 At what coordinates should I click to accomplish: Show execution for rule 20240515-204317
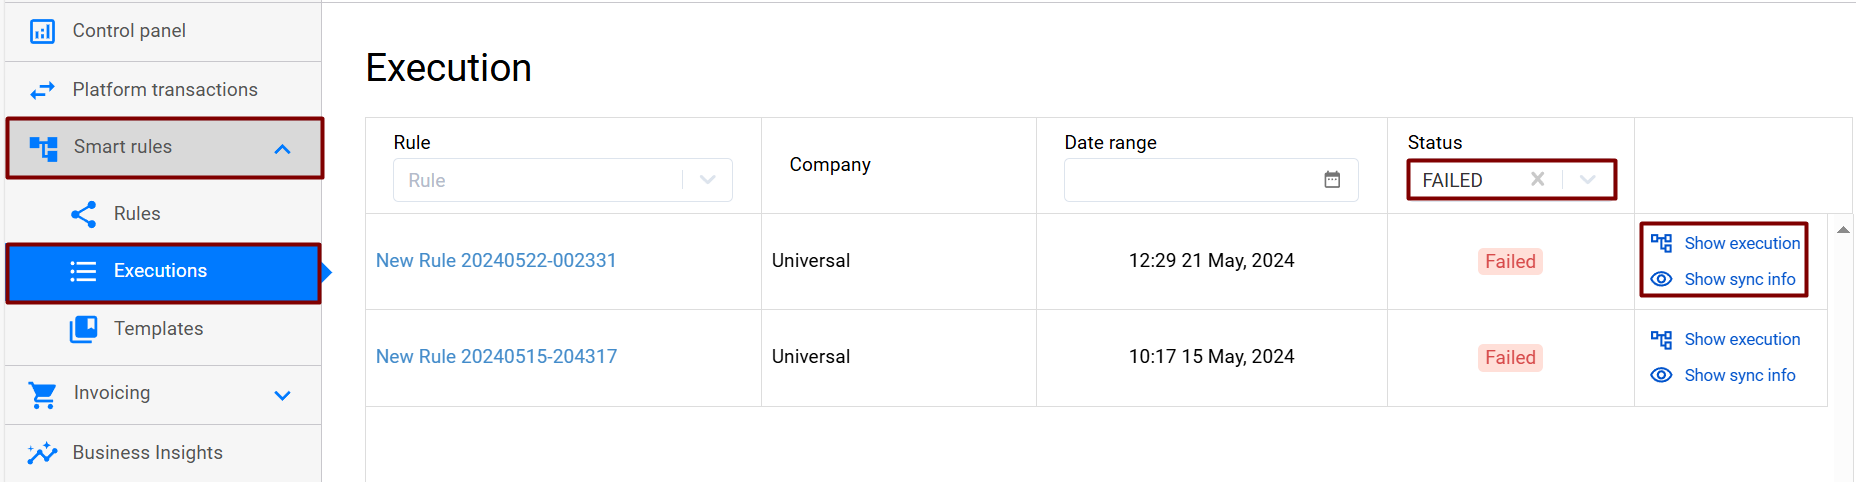pyautogui.click(x=1741, y=340)
